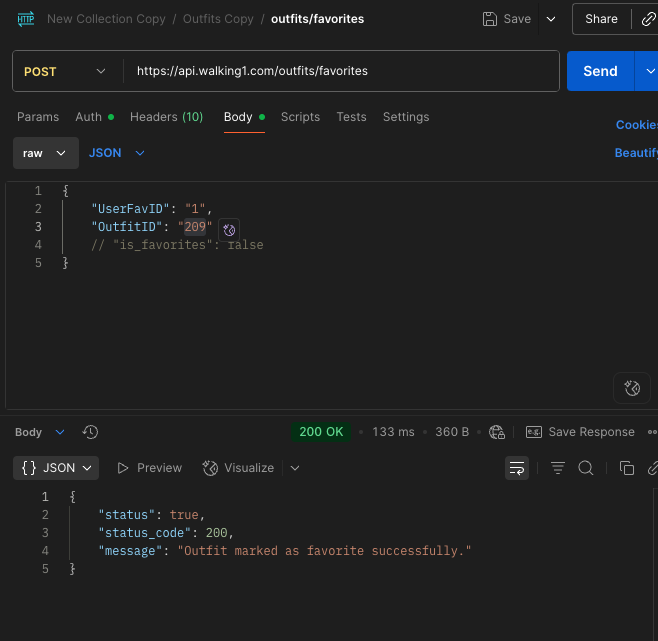Toggle word wrap in response
658x641 pixels.
coord(517,468)
